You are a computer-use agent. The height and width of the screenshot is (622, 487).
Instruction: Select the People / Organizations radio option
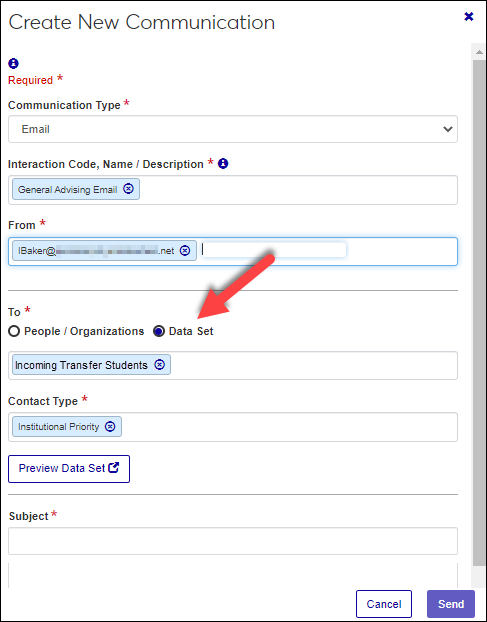click(x=14, y=331)
